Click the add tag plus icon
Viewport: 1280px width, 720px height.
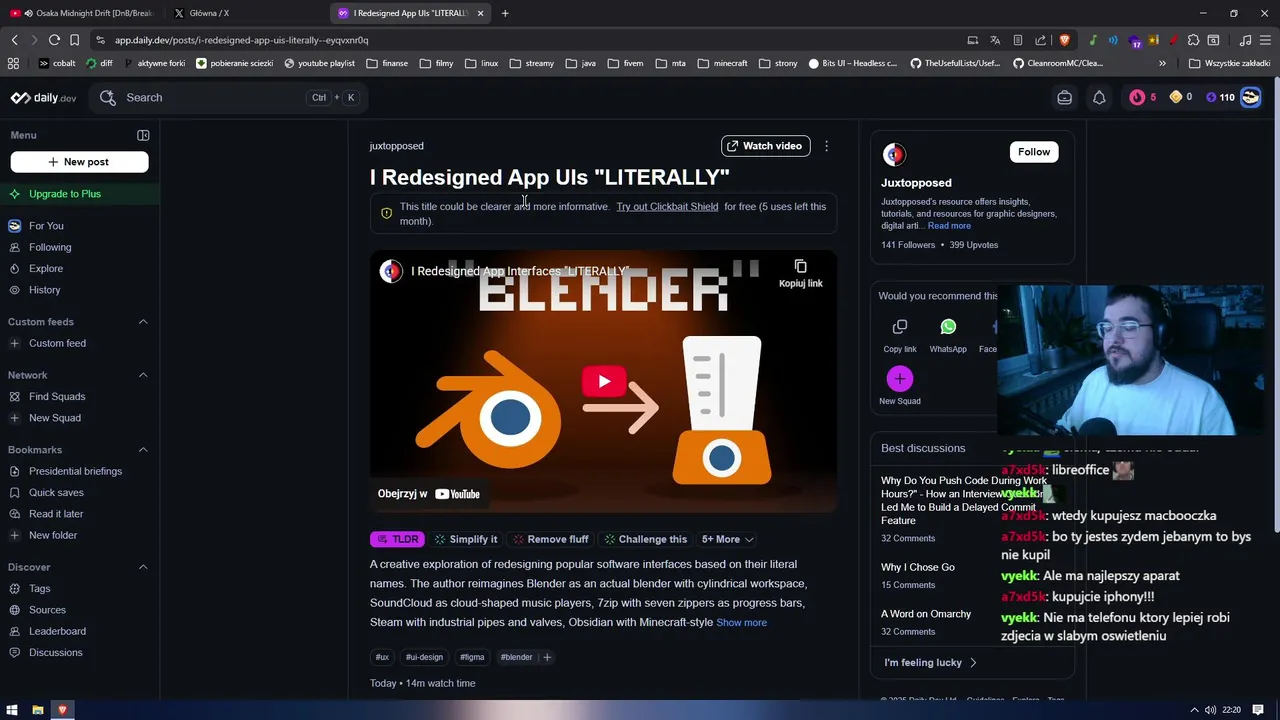(547, 657)
